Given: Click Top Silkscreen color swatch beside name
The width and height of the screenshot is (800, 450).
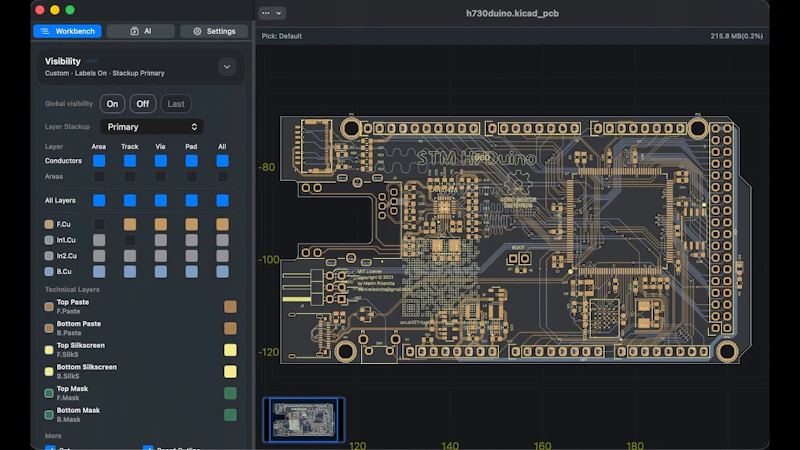Looking at the screenshot, I should point(49,350).
